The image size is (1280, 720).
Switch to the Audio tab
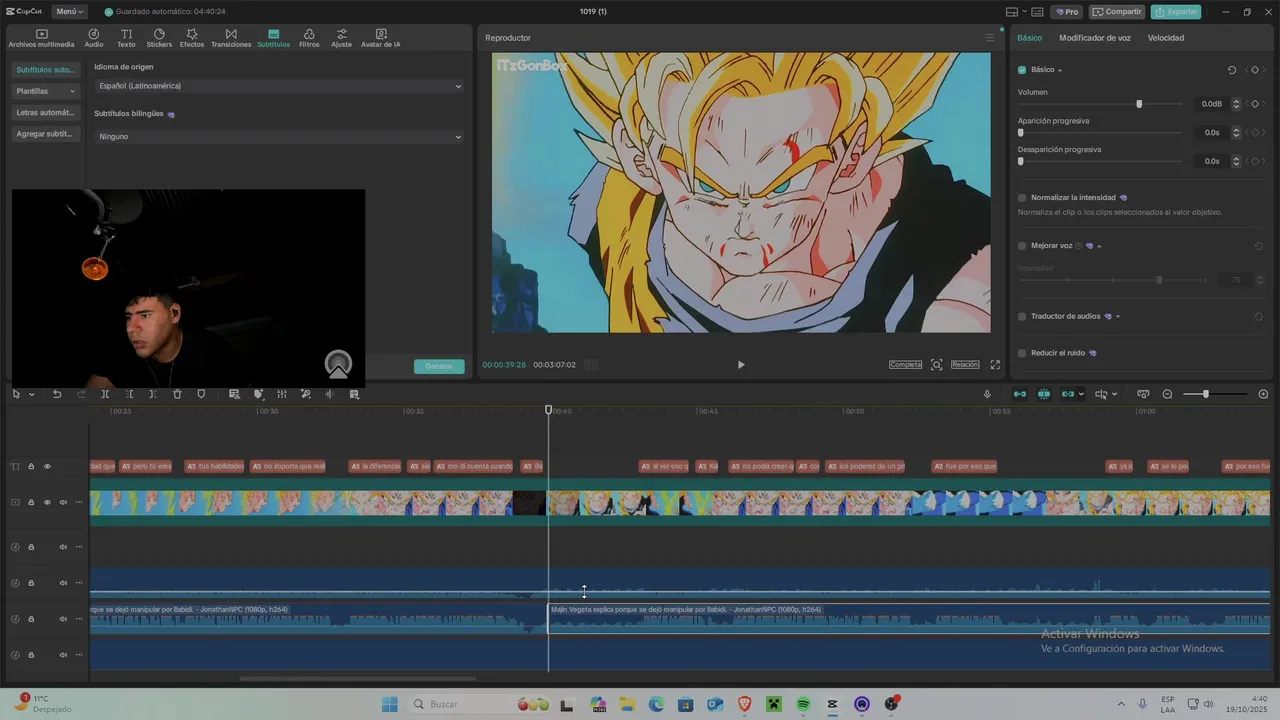coord(94,38)
